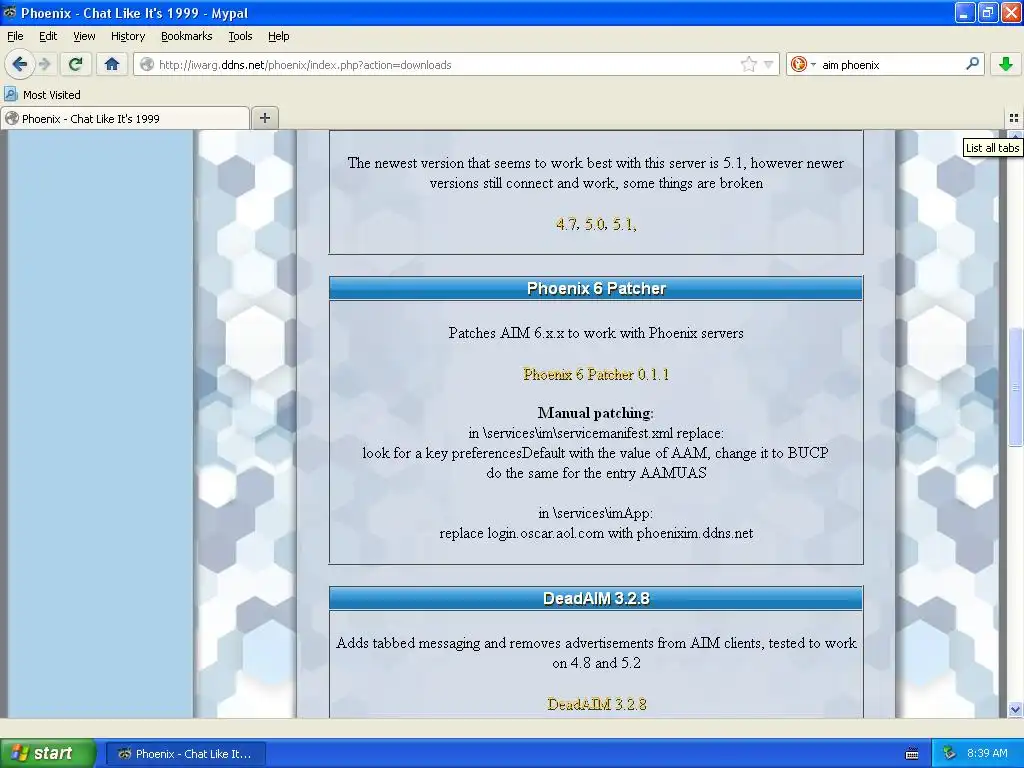Click the network tray icon near clock
Screen dimensions: 1024x768
coord(950,753)
